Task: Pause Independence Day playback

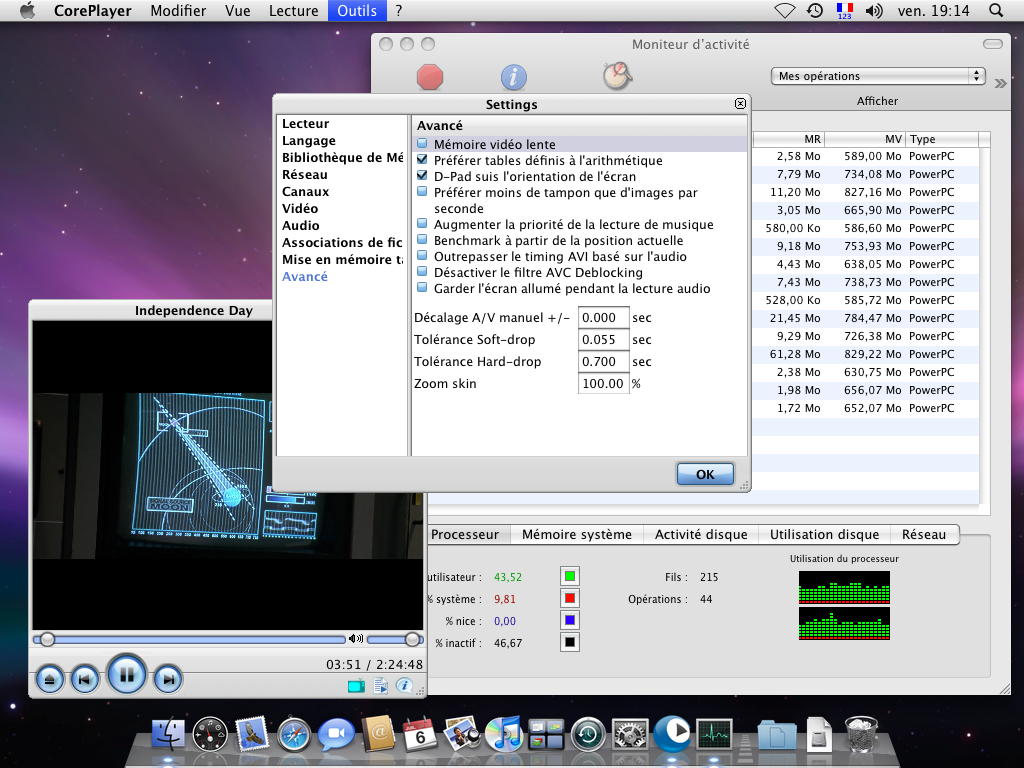Action: [x=126, y=675]
